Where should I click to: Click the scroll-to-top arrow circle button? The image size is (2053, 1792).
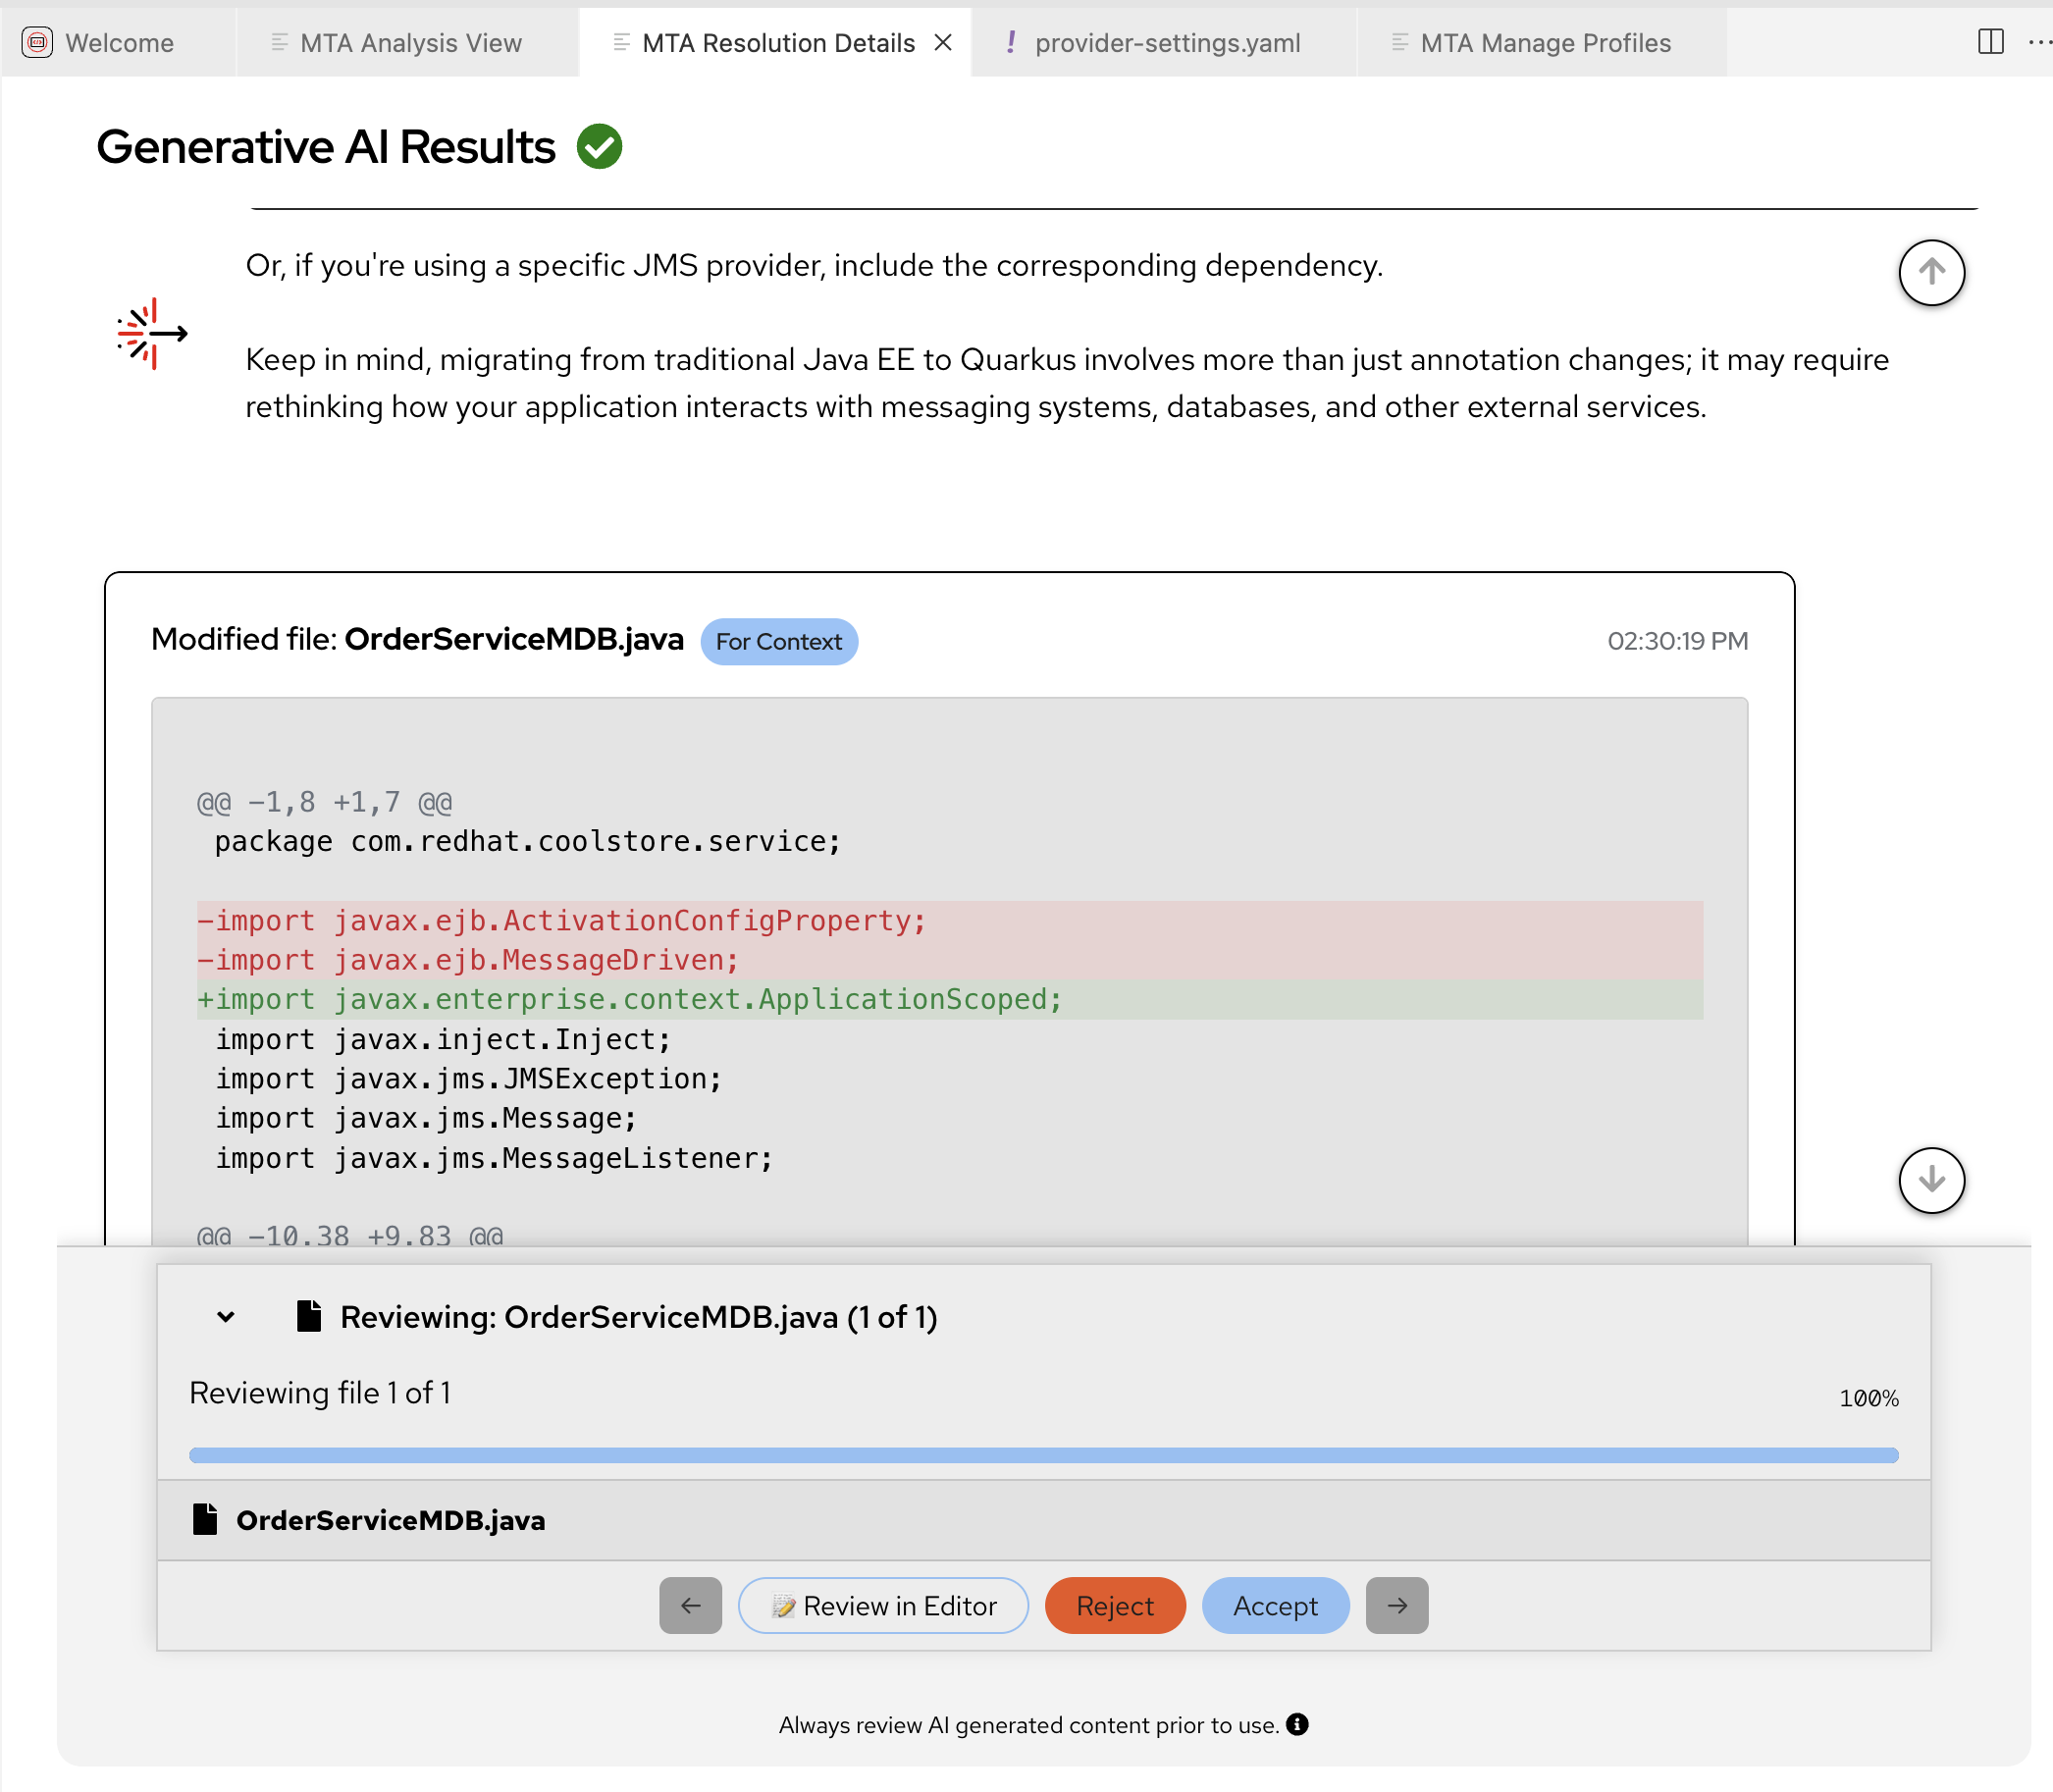click(x=1931, y=272)
